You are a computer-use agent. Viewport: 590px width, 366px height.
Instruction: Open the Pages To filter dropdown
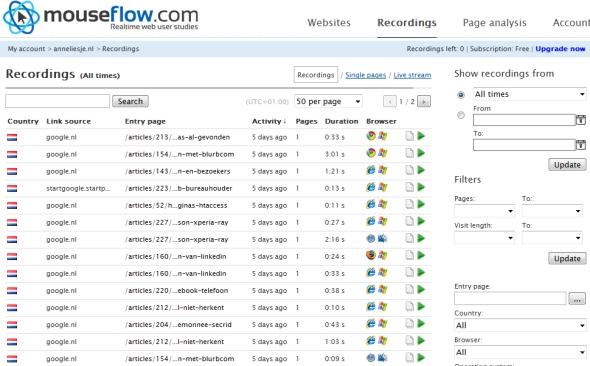click(552, 211)
